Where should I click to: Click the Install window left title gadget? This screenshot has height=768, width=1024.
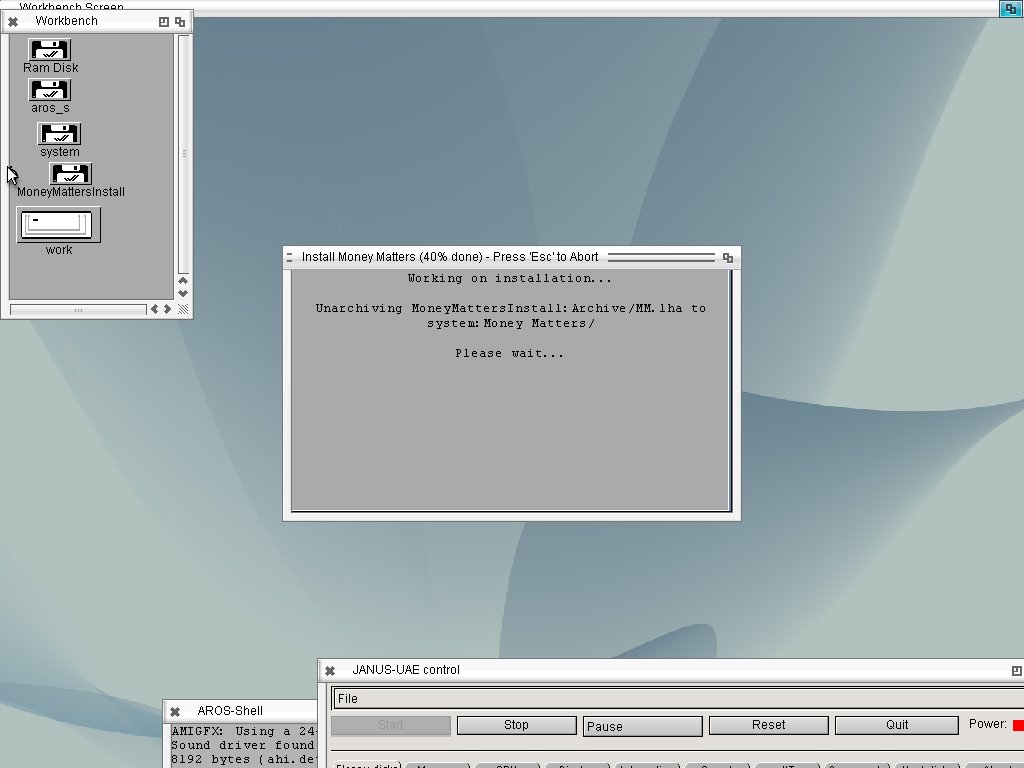click(289, 258)
